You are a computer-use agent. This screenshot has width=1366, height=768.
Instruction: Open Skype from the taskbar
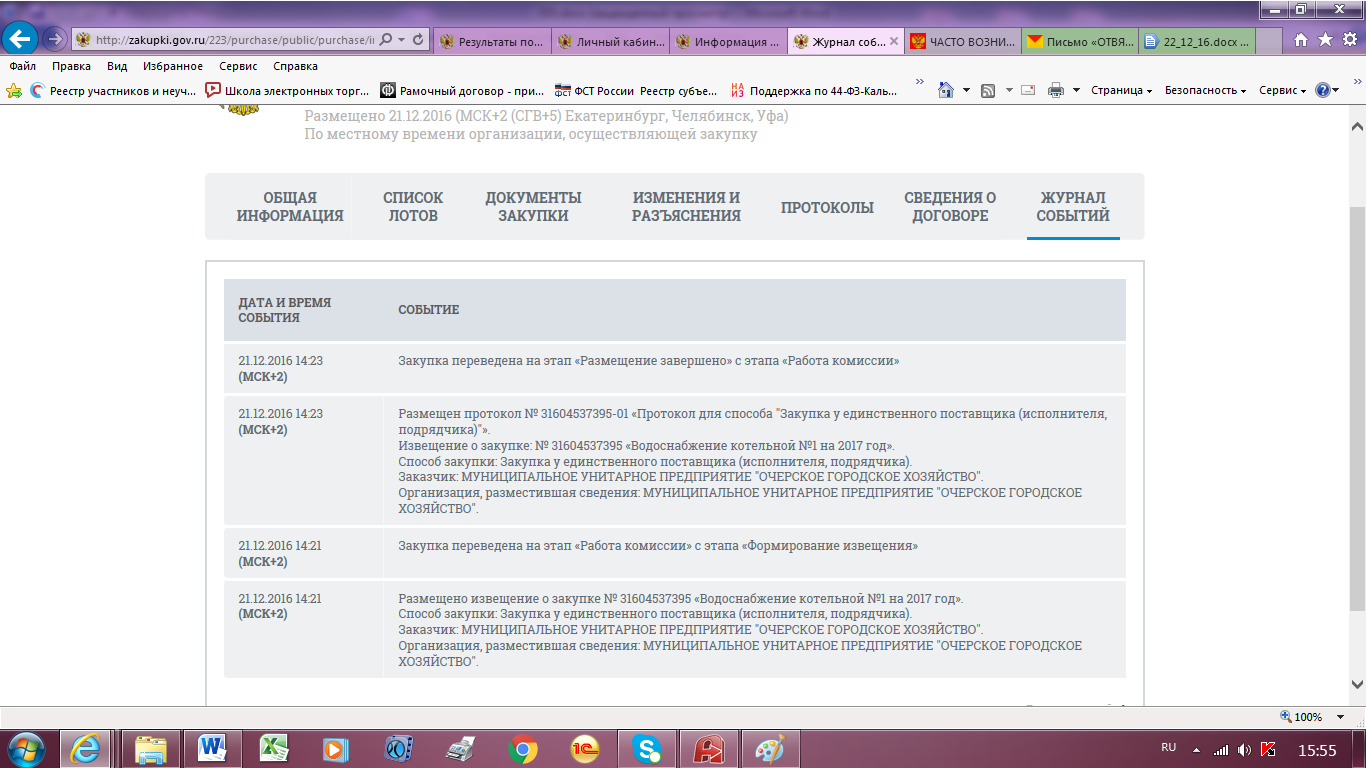[x=645, y=748]
